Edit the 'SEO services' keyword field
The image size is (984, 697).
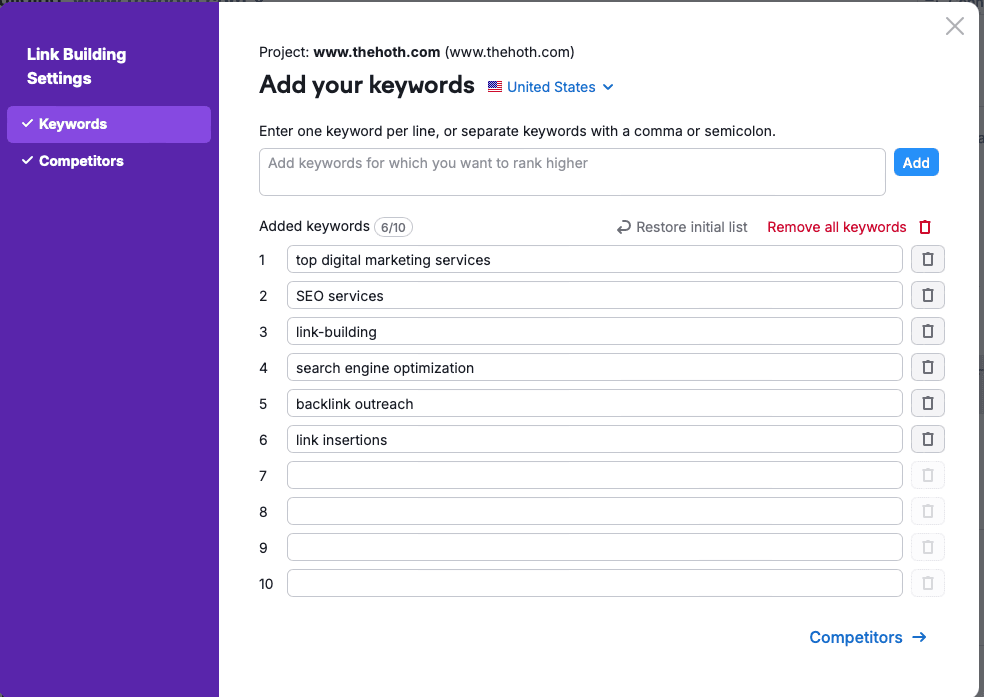coord(594,296)
